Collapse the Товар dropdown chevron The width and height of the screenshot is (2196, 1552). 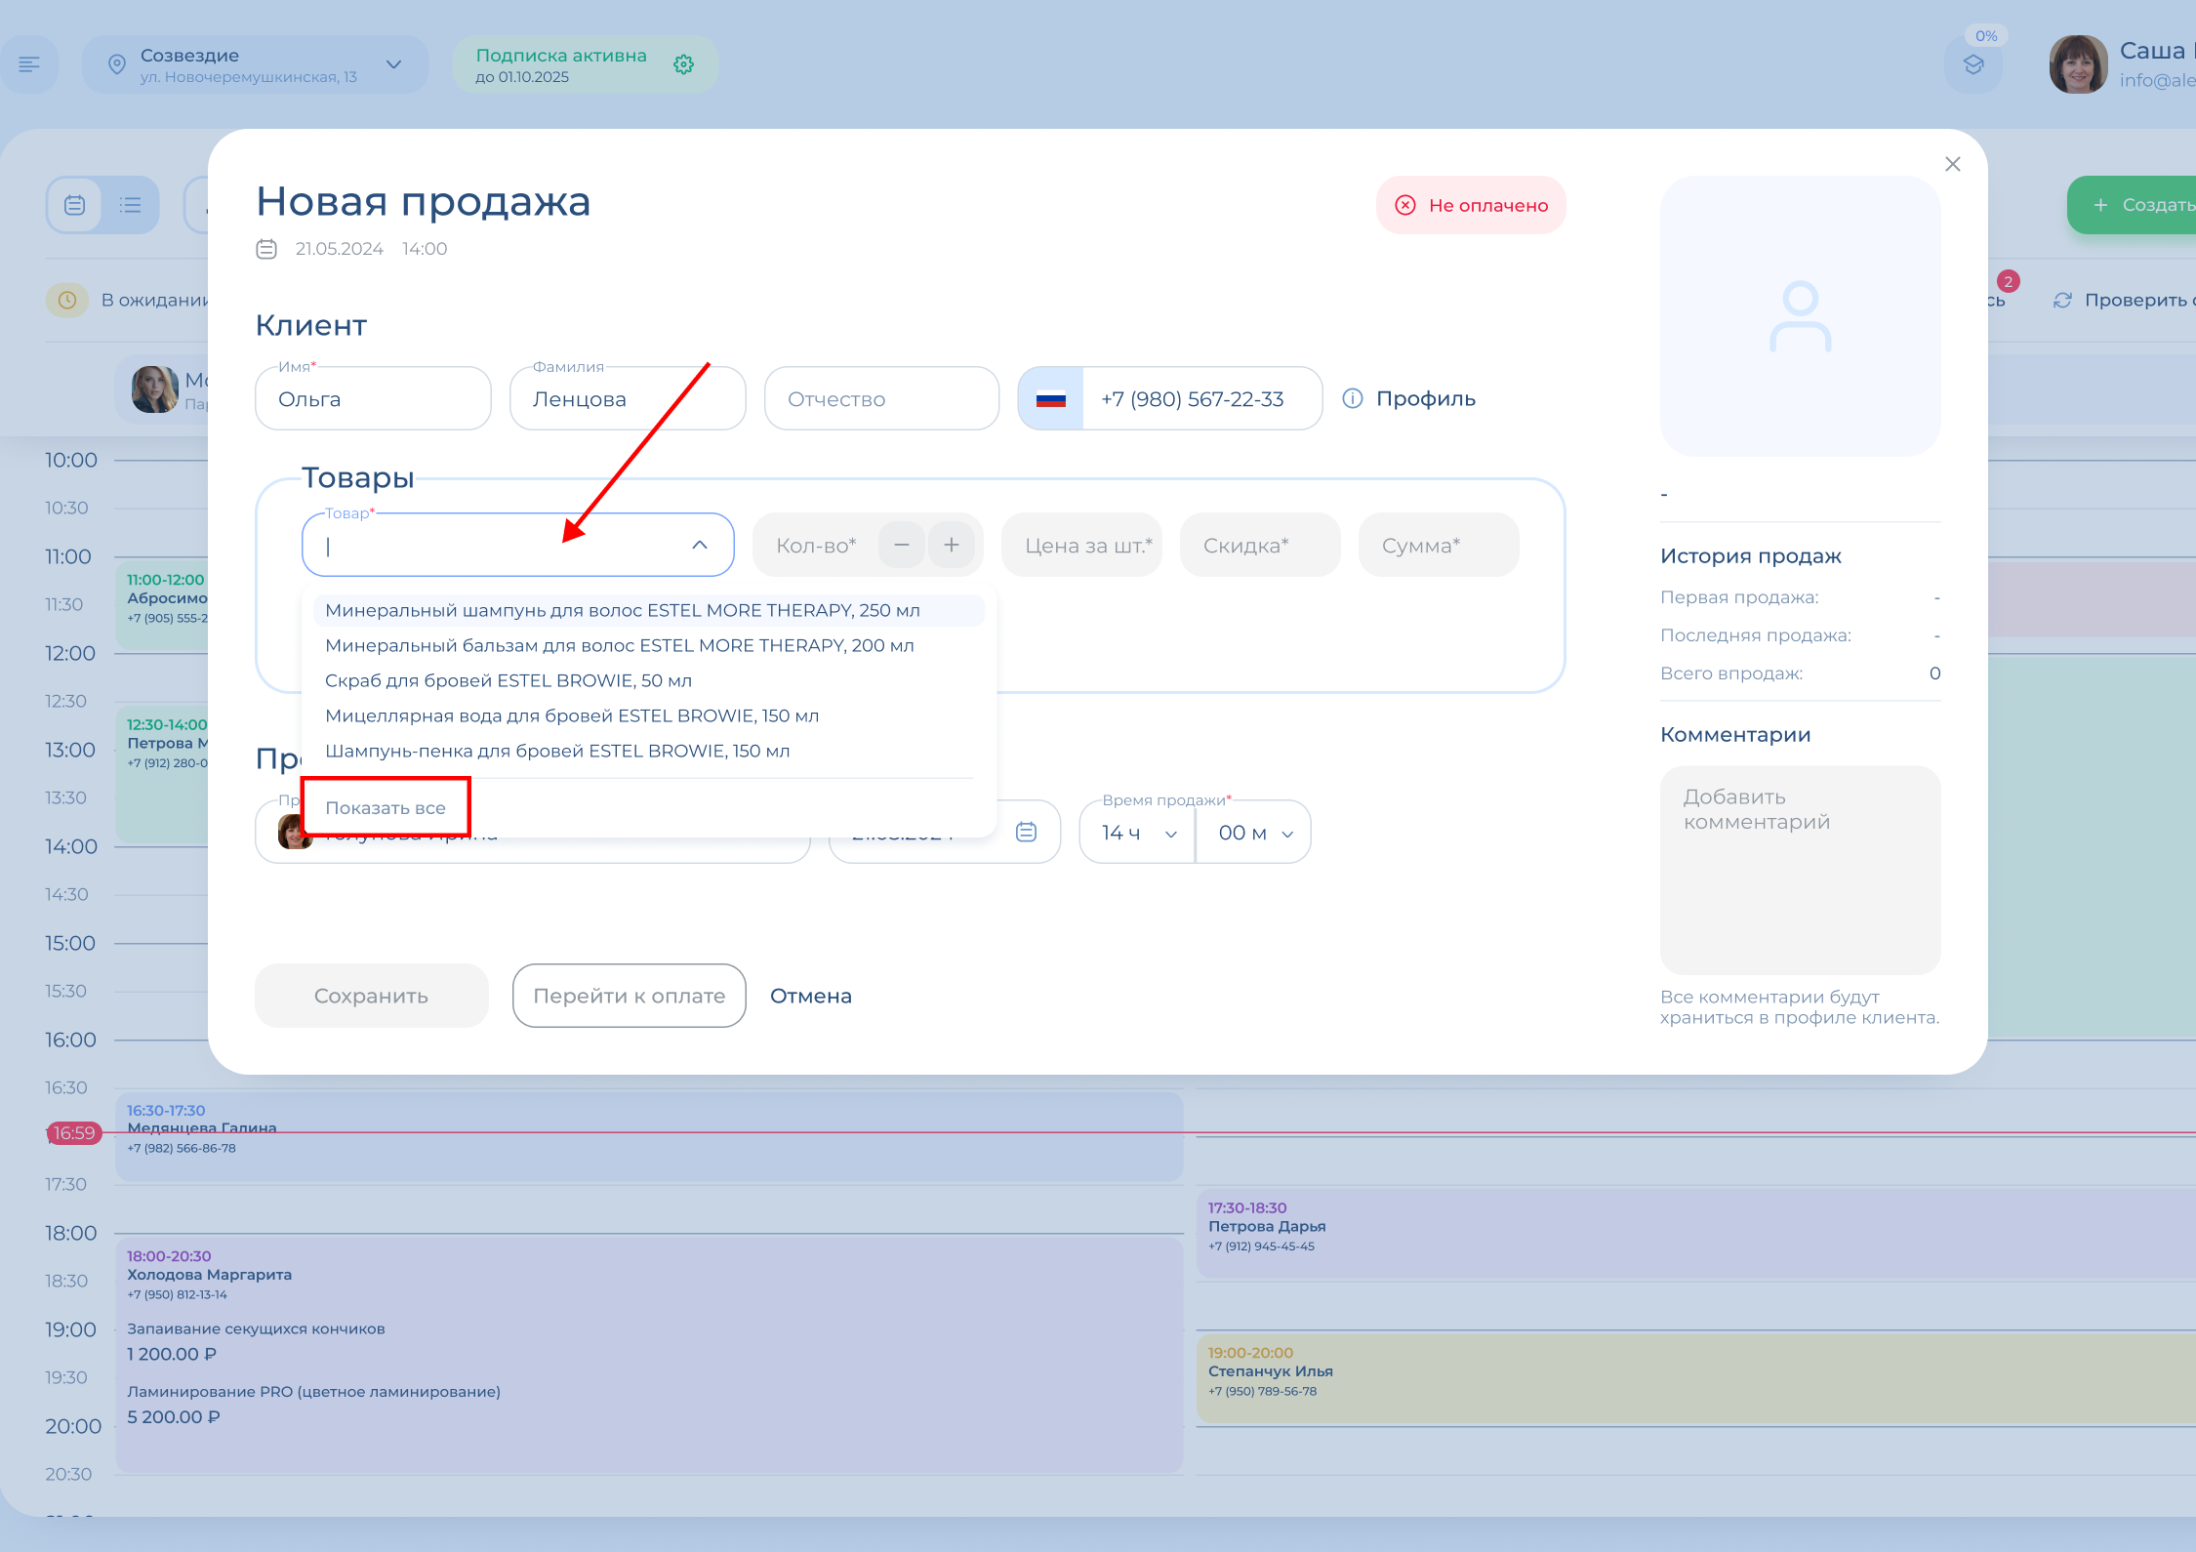(699, 545)
